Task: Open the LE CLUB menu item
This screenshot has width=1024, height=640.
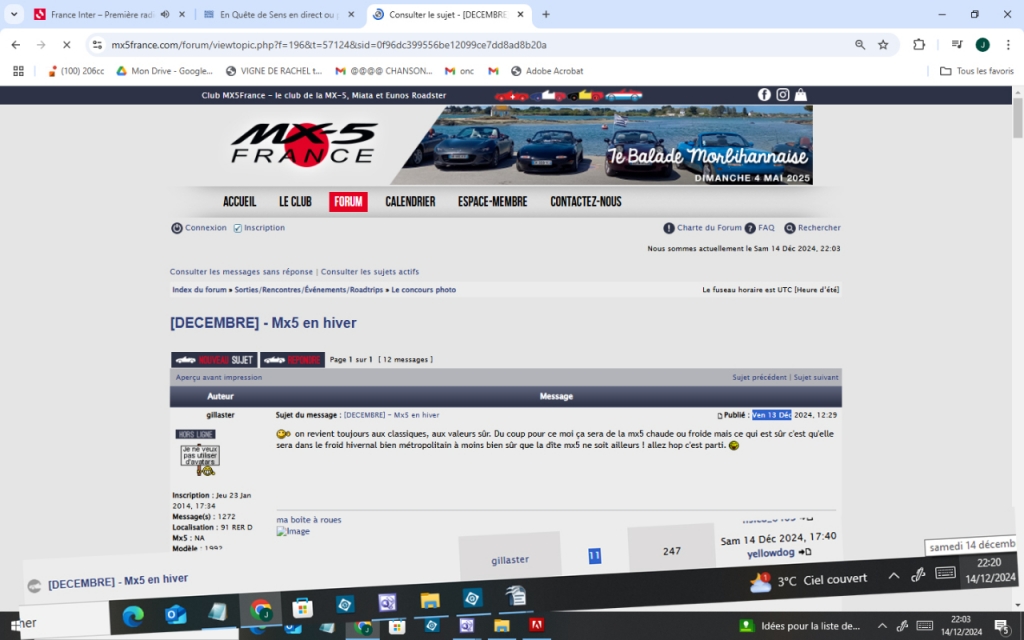Action: point(295,202)
